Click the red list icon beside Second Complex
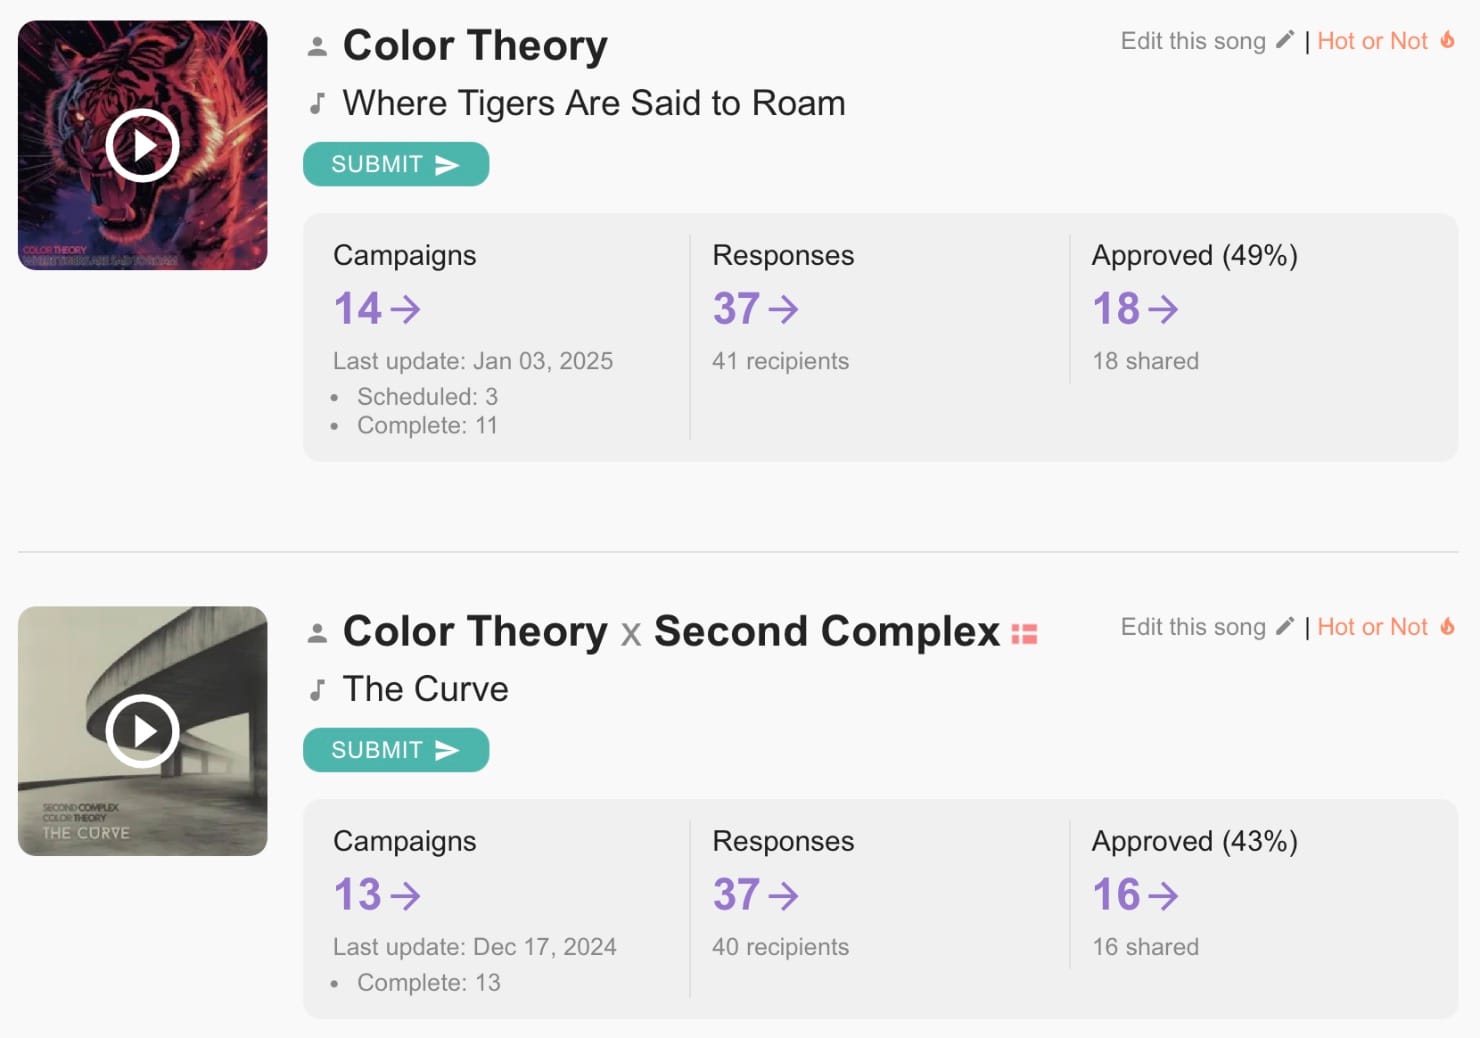1480x1038 pixels. [x=1024, y=634]
